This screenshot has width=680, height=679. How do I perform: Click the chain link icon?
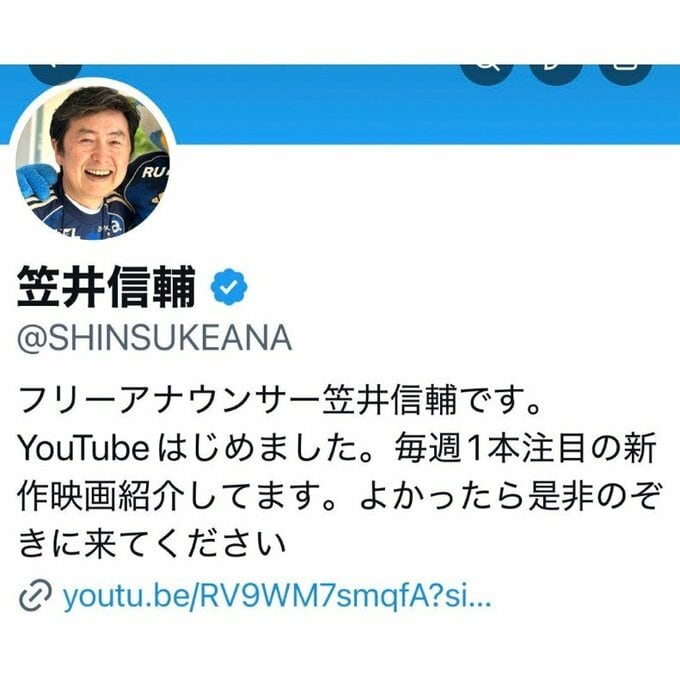coord(35,596)
